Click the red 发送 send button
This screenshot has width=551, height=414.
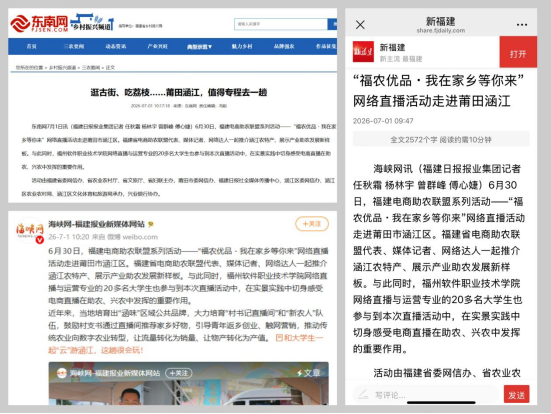pyautogui.click(x=516, y=395)
